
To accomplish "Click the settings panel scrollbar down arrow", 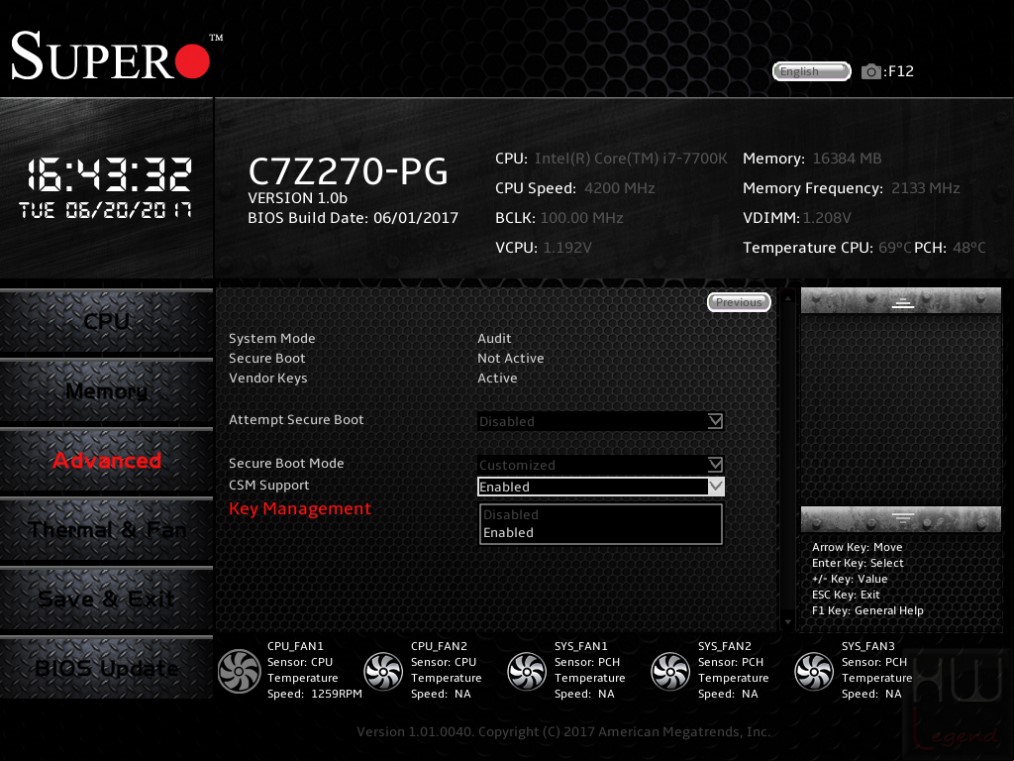I will click(788, 622).
